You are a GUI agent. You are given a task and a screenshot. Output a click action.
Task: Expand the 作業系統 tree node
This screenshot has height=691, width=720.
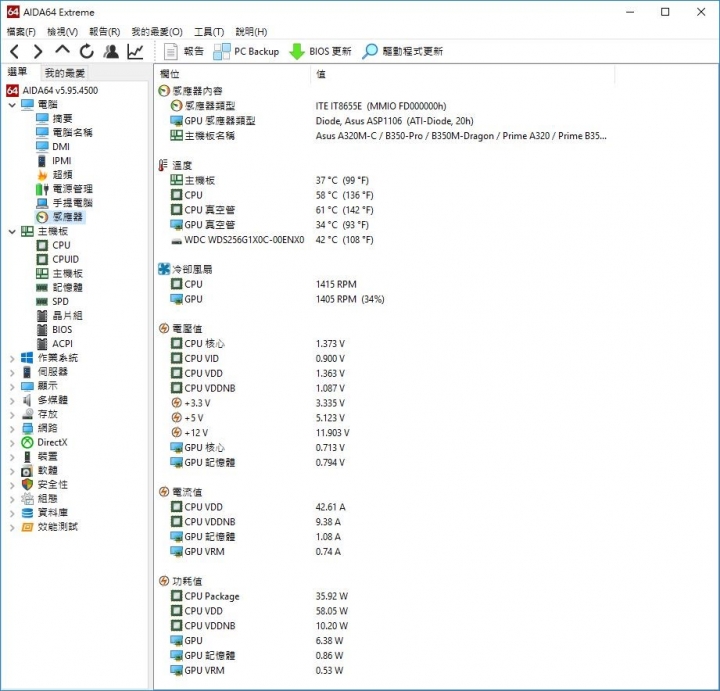pos(12,359)
